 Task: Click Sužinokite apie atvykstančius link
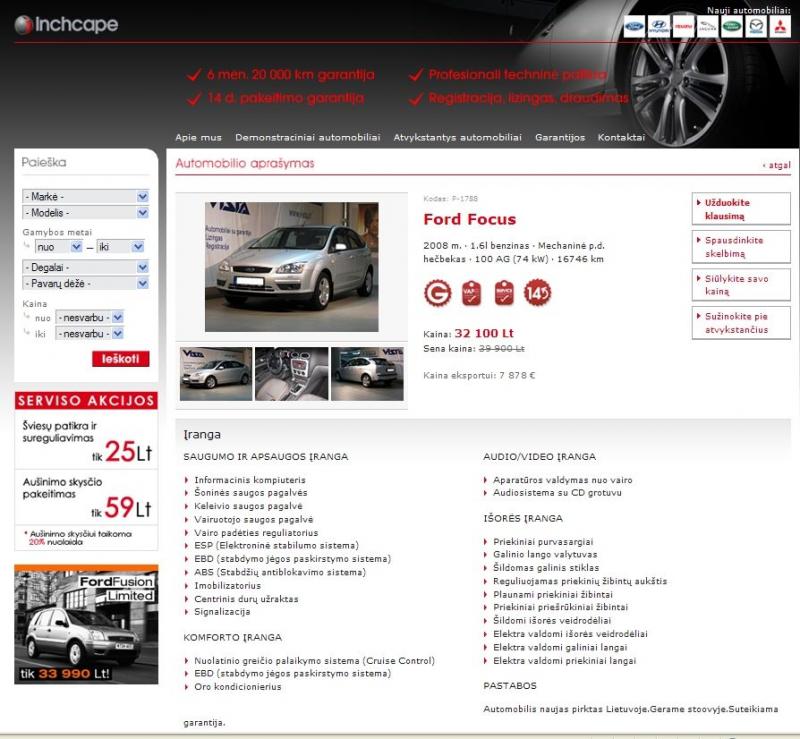coord(741,323)
